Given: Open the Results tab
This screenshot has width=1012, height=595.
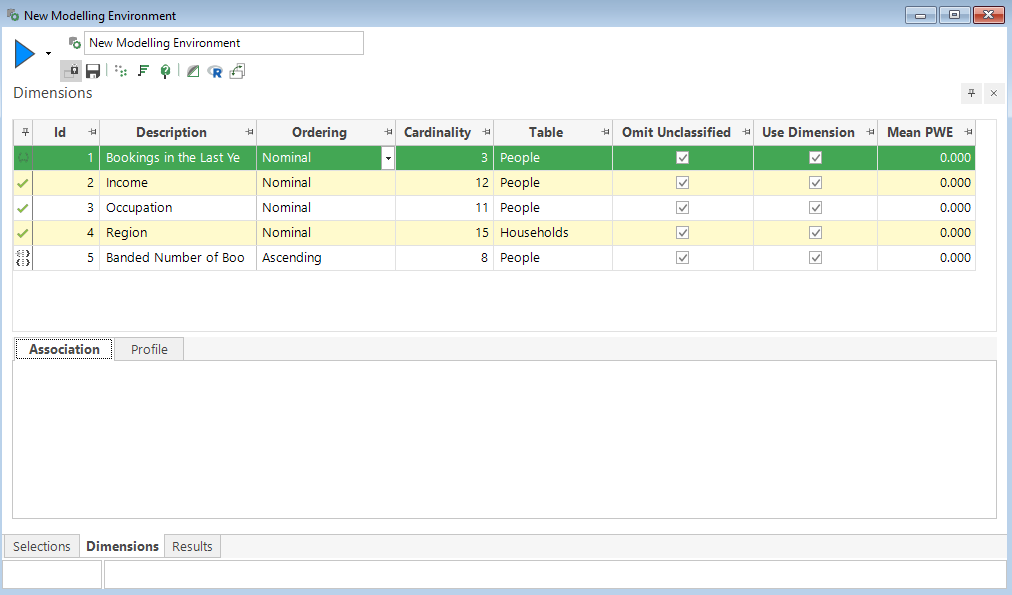Looking at the screenshot, I should point(192,546).
